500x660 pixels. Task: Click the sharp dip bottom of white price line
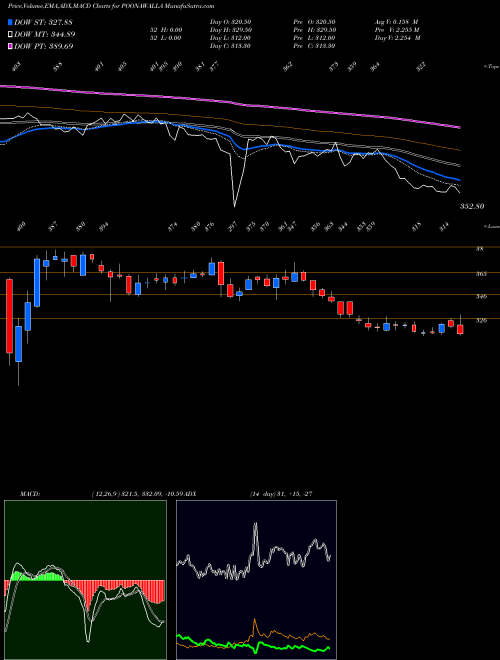[234, 206]
